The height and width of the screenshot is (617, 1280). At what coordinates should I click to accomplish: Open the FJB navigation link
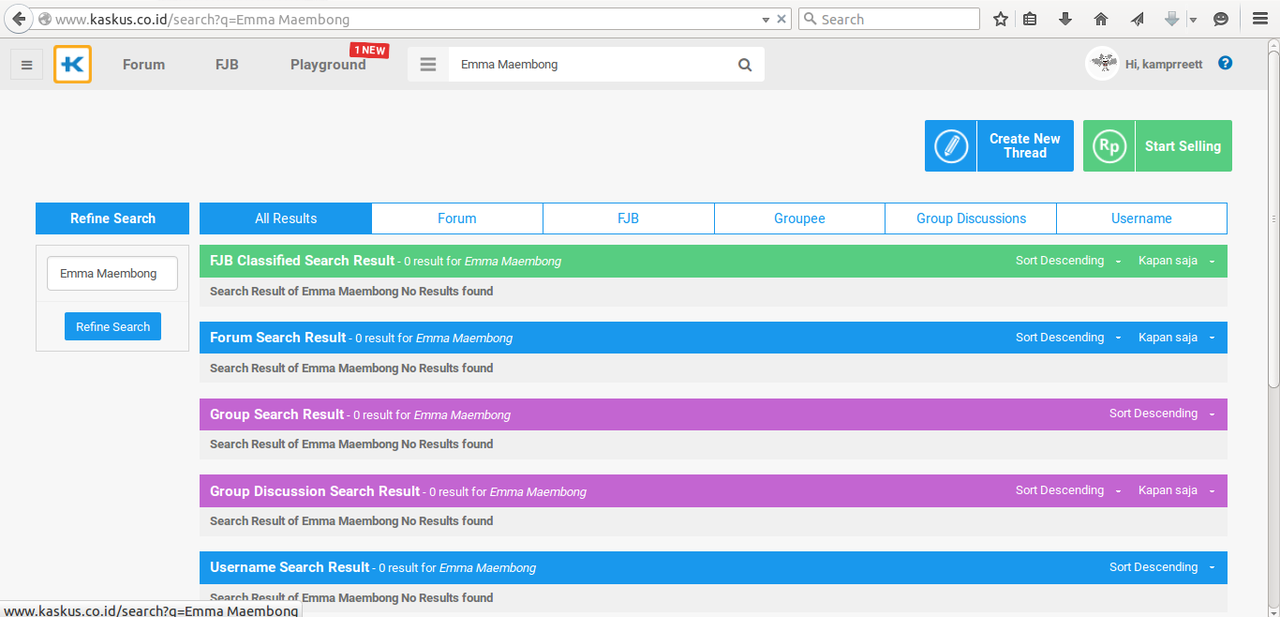coord(227,64)
